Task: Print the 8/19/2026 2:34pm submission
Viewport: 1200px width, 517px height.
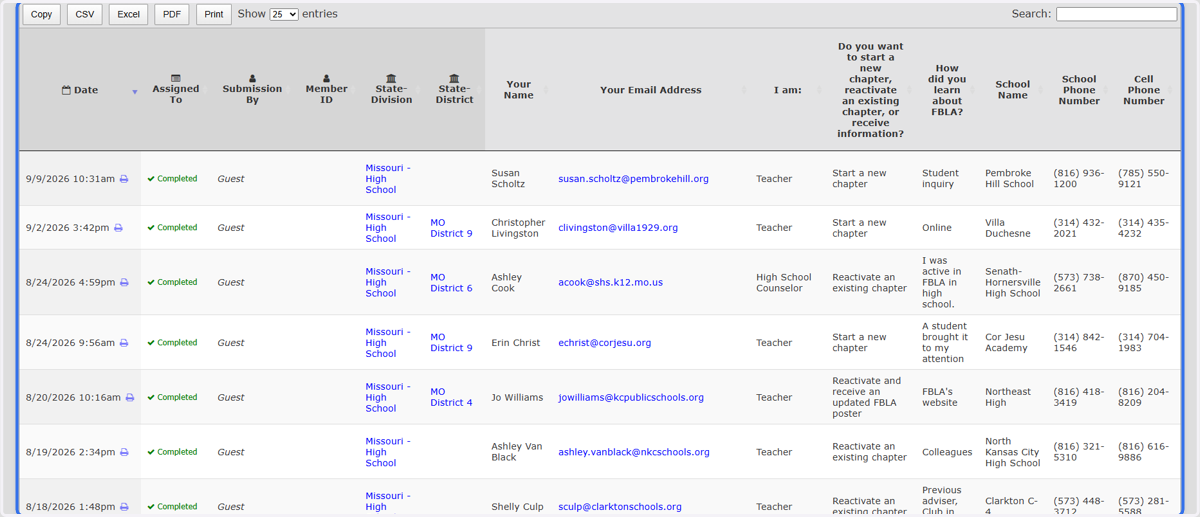Action: point(124,452)
